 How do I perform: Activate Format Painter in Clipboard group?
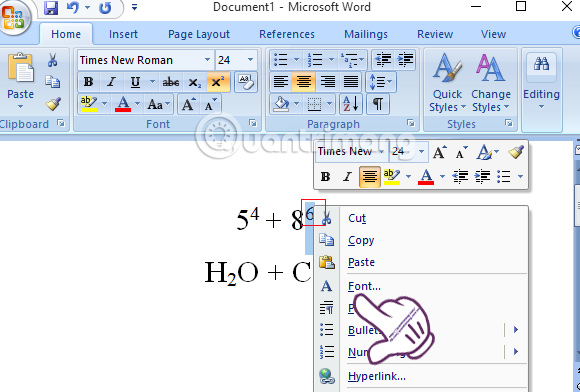pos(53,104)
